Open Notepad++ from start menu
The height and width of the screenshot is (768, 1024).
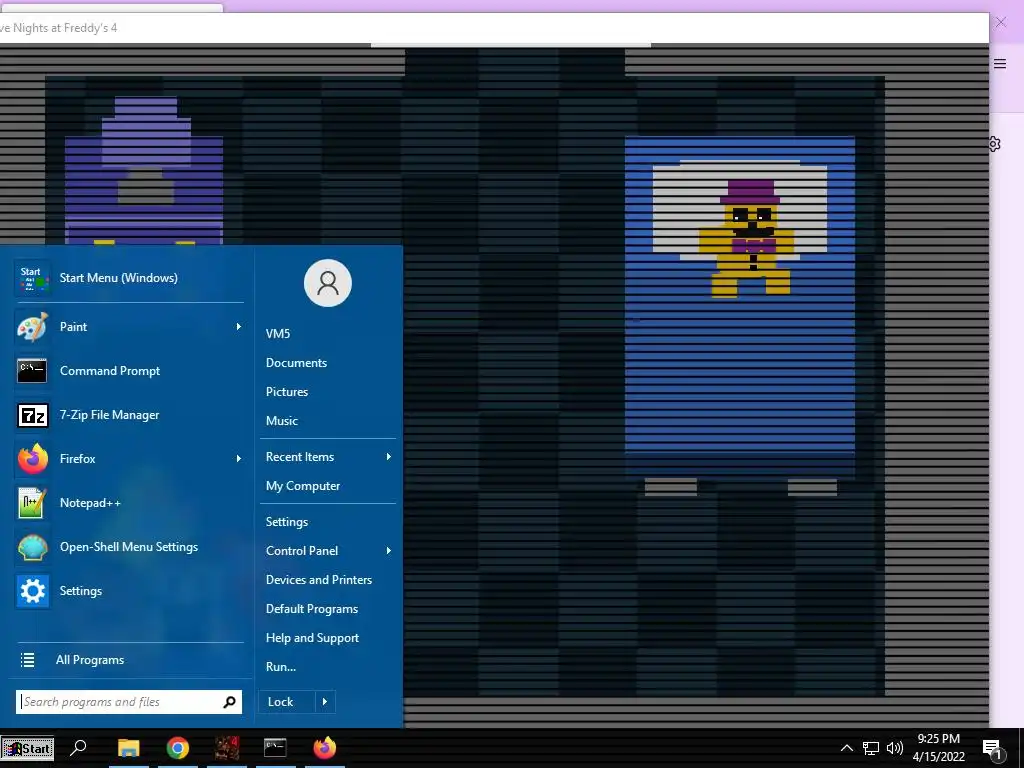tap(129, 503)
